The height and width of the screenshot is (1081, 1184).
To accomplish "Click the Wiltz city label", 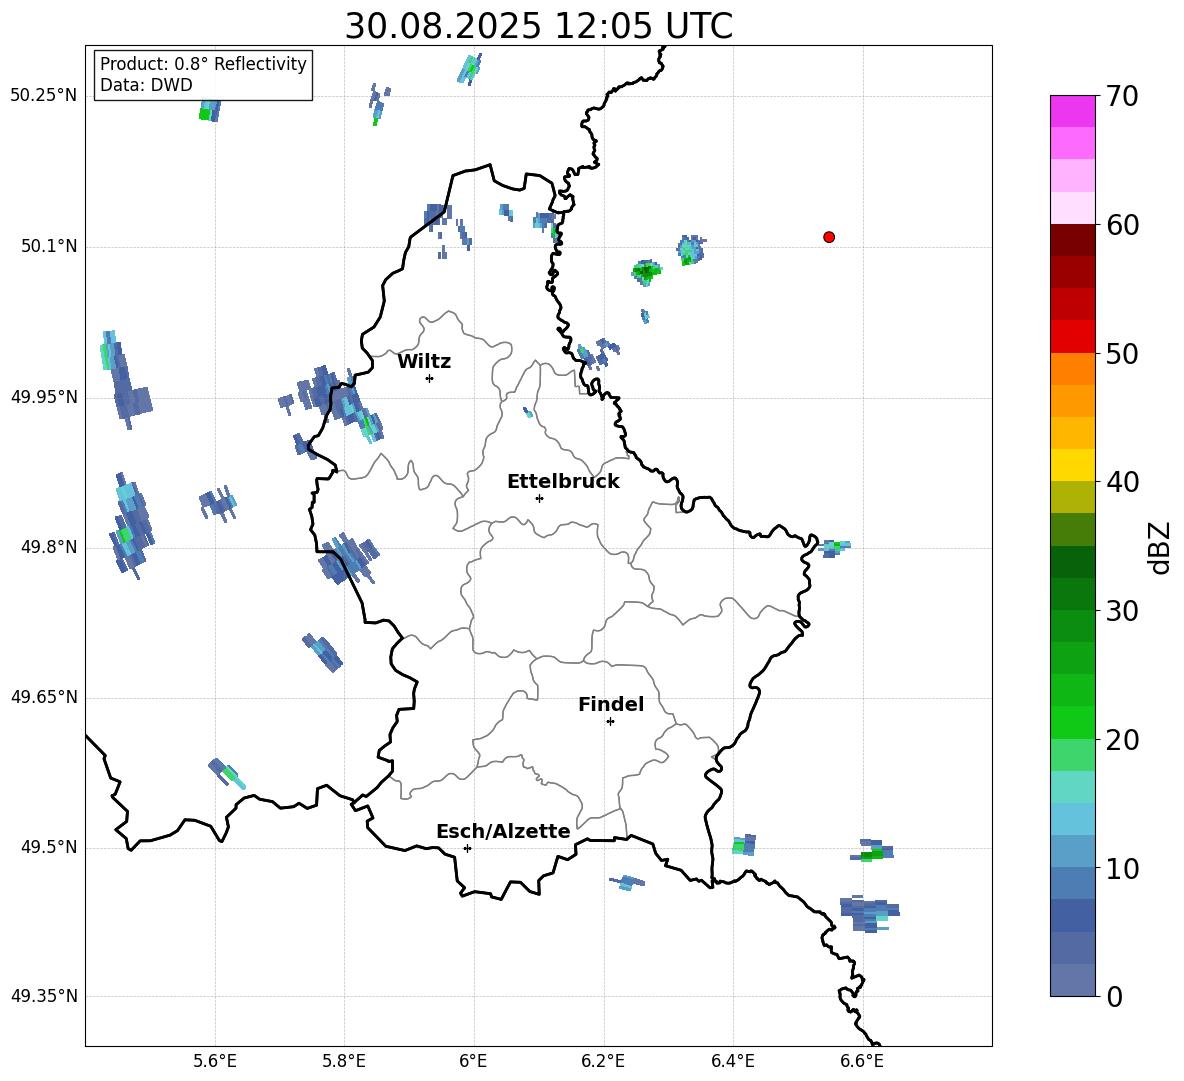I will [x=424, y=362].
